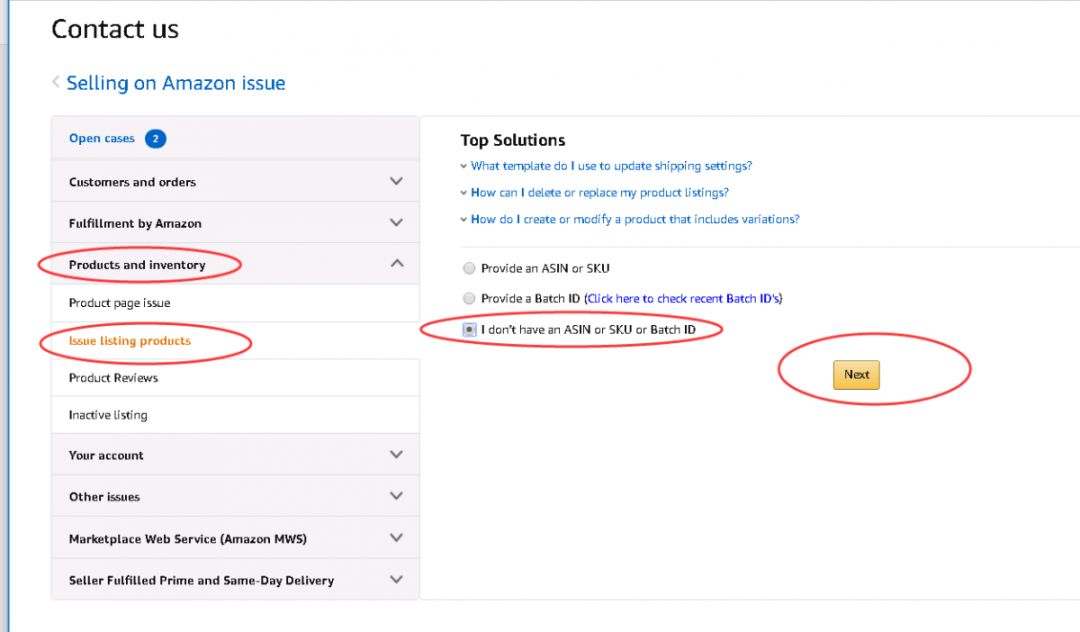Open Product page issue menu item
The width and height of the screenshot is (1080, 632).
pyautogui.click(x=119, y=303)
